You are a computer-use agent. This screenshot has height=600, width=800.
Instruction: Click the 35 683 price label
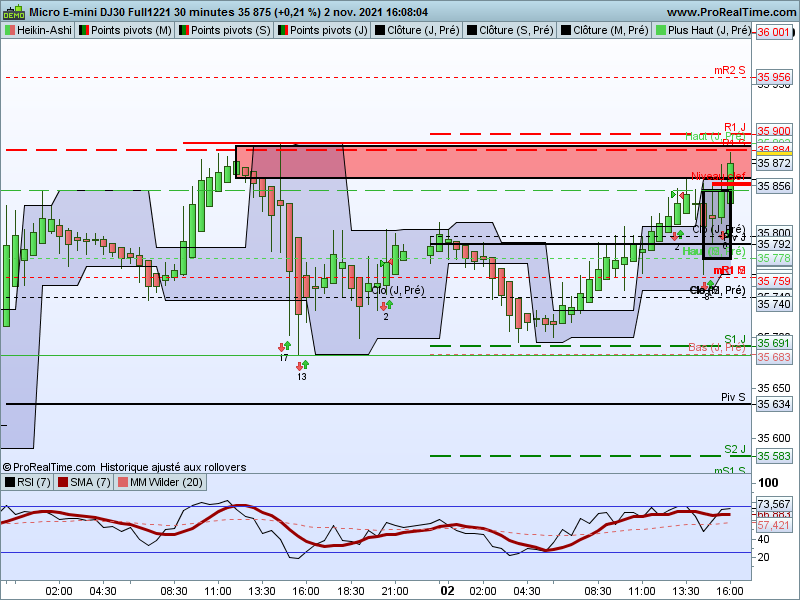click(773, 357)
